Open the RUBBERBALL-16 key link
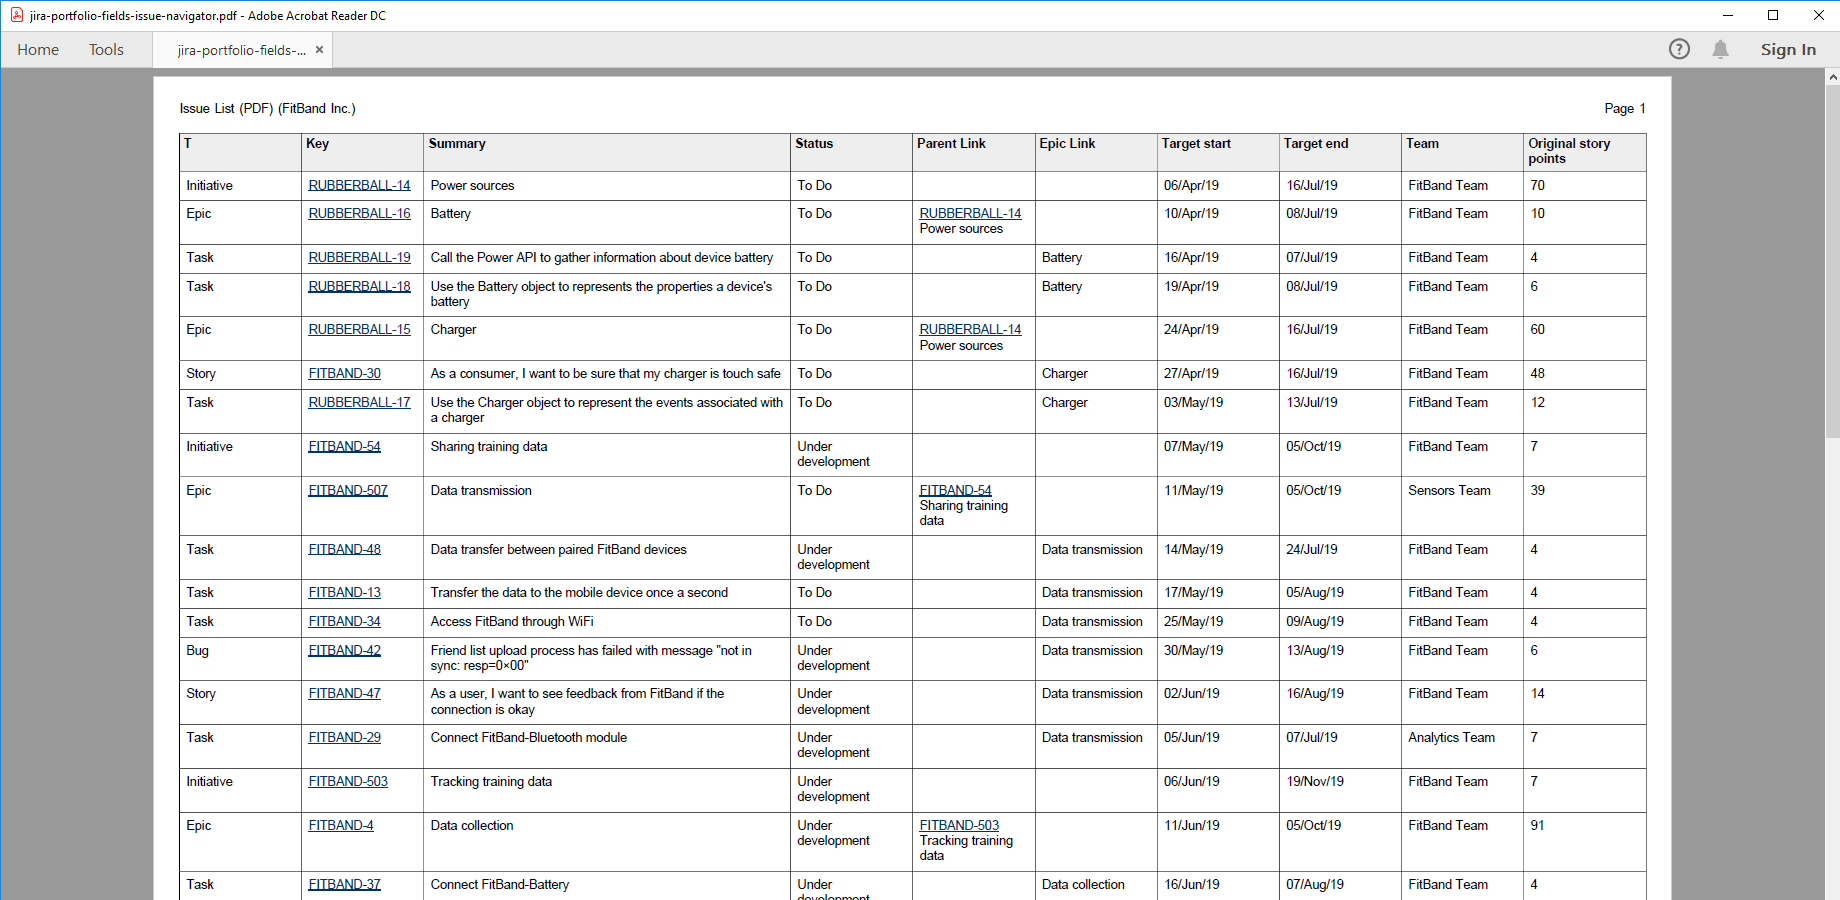 [359, 214]
